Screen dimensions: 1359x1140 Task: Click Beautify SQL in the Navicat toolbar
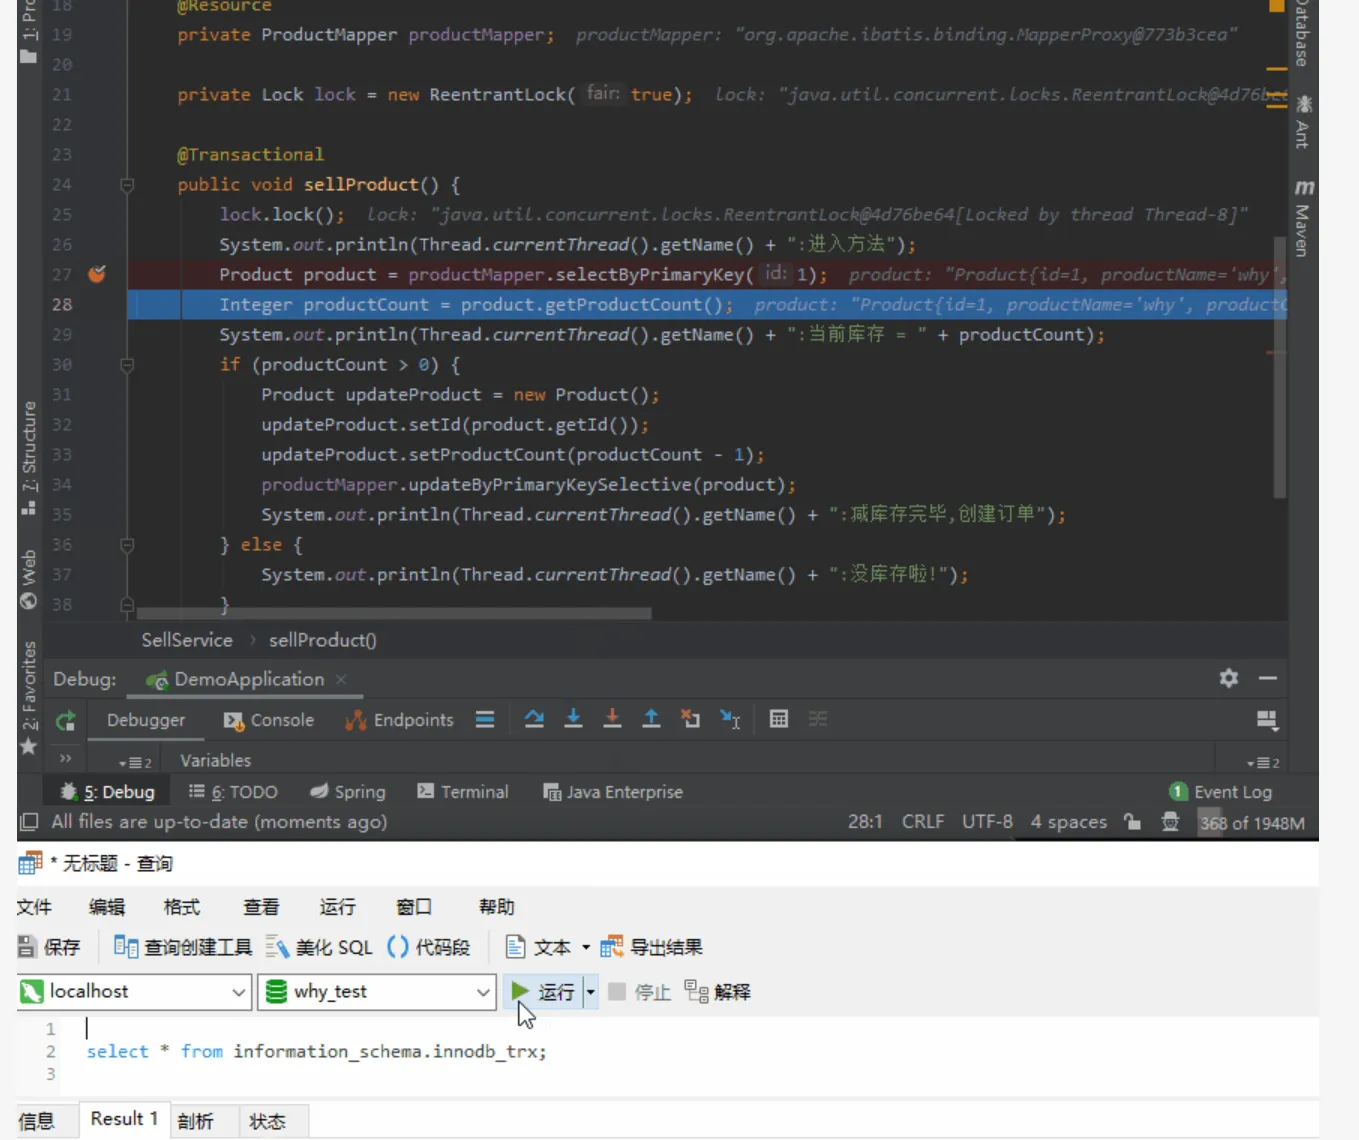pos(319,947)
